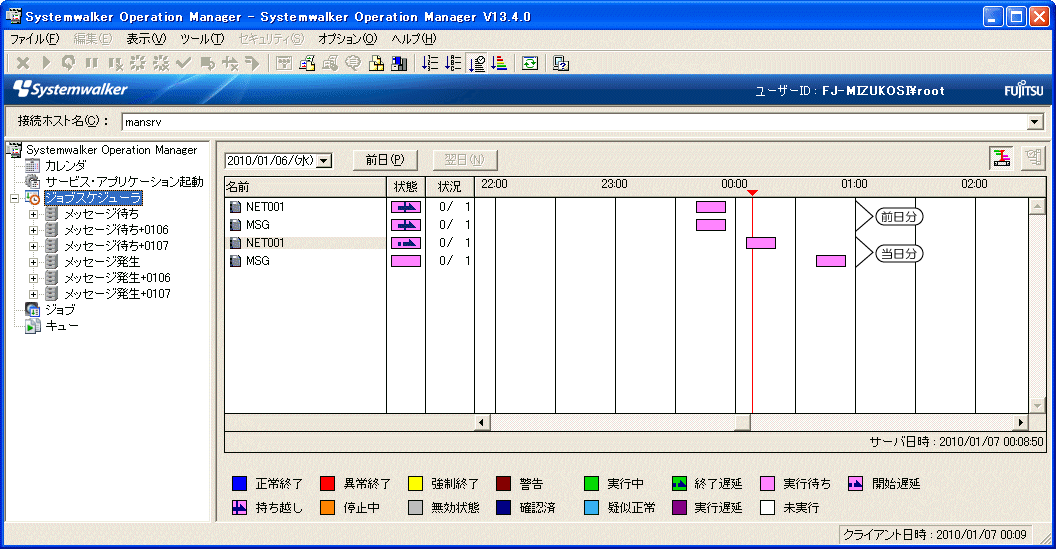Click the grayed-out checkmark confirm toolbar icon
Screen dimensions: 1056x549
pos(183,63)
